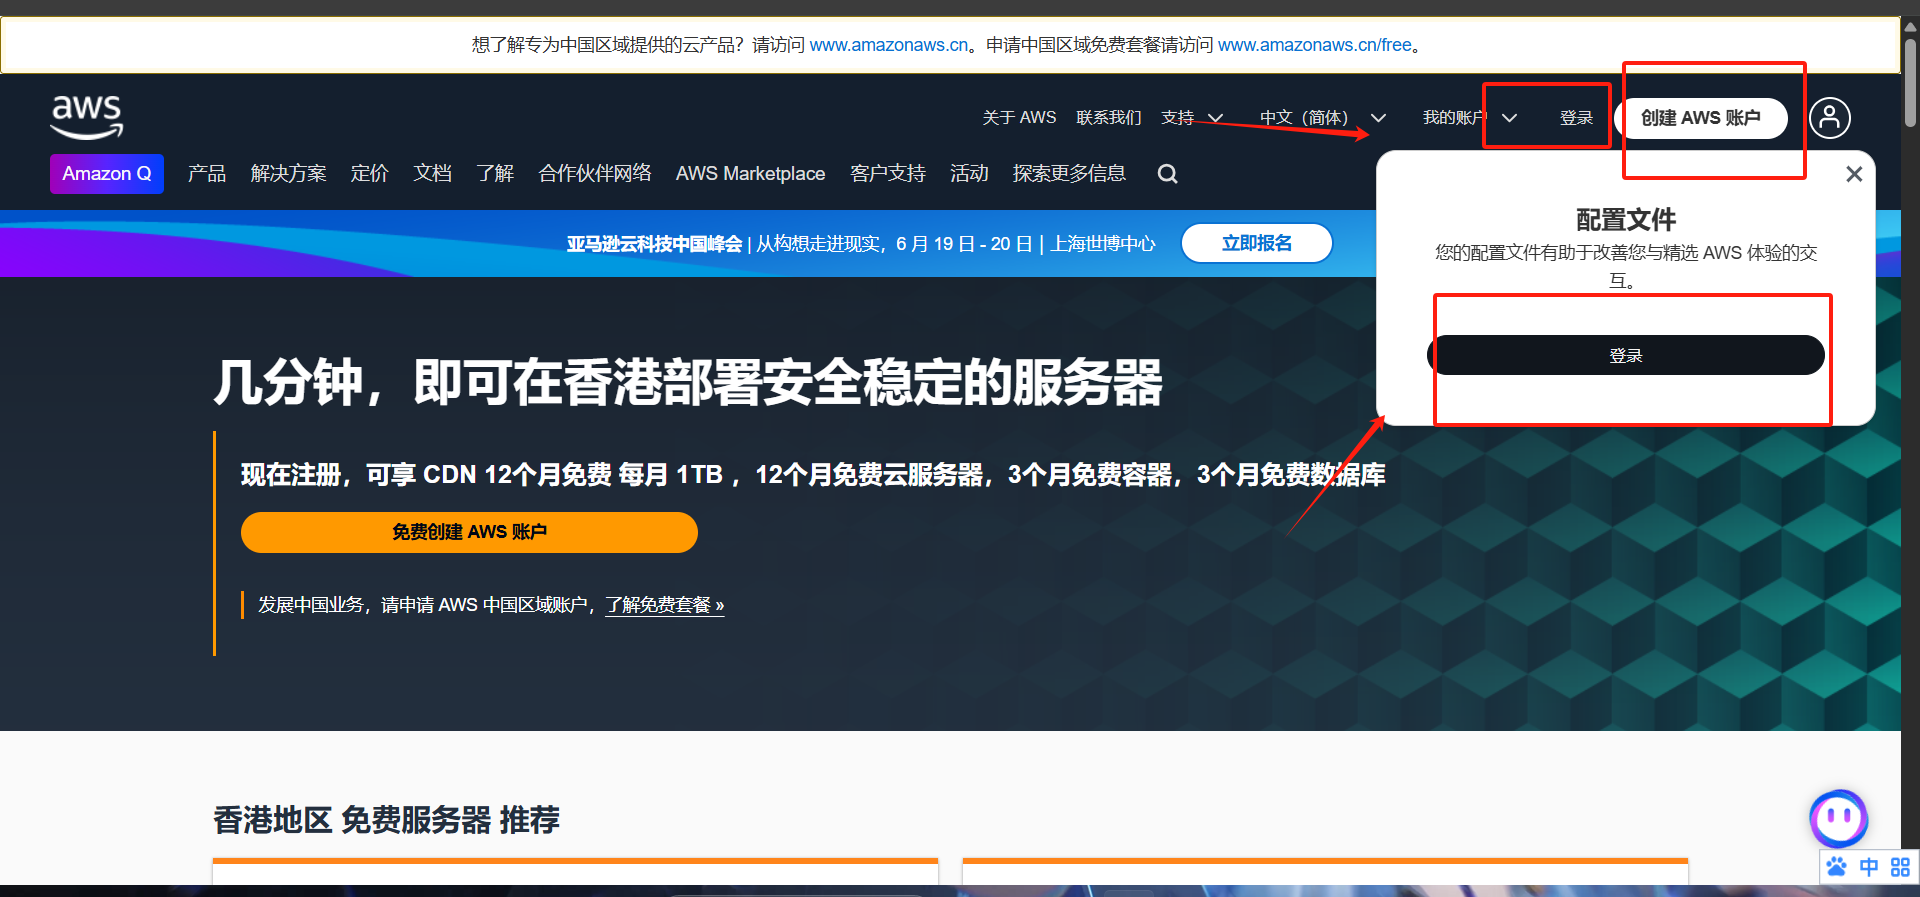
Task: Open the 产品 menu
Action: pyautogui.click(x=207, y=174)
